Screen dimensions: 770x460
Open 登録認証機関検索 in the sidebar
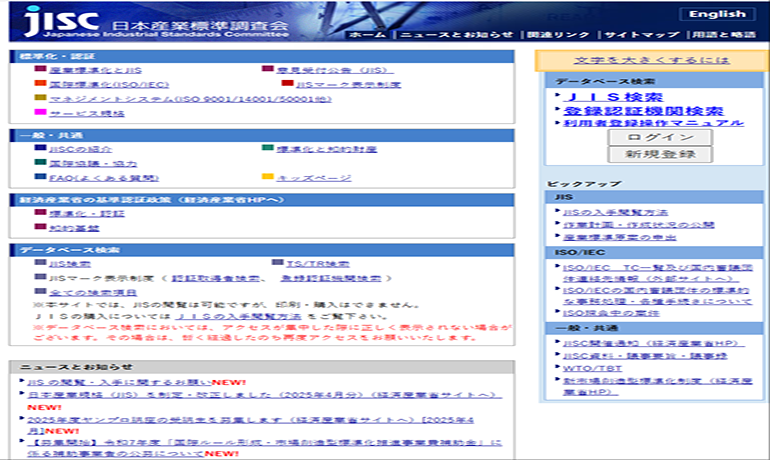[x=644, y=111]
